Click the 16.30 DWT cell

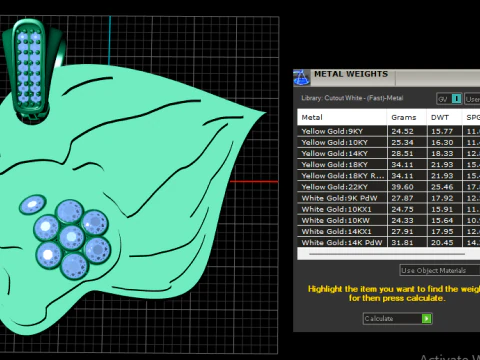444,142
